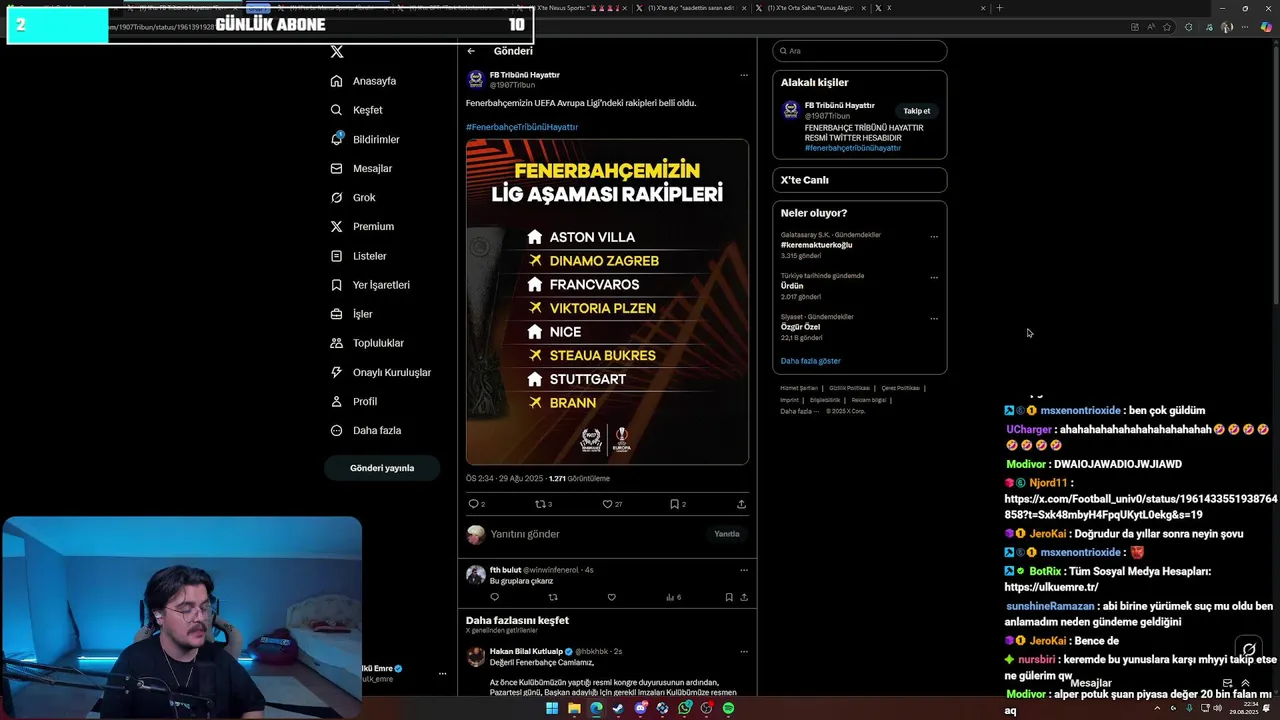Image resolution: width=1280 pixels, height=720 pixels.
Task: Open the Ürdün trending topic
Action: tap(792, 286)
